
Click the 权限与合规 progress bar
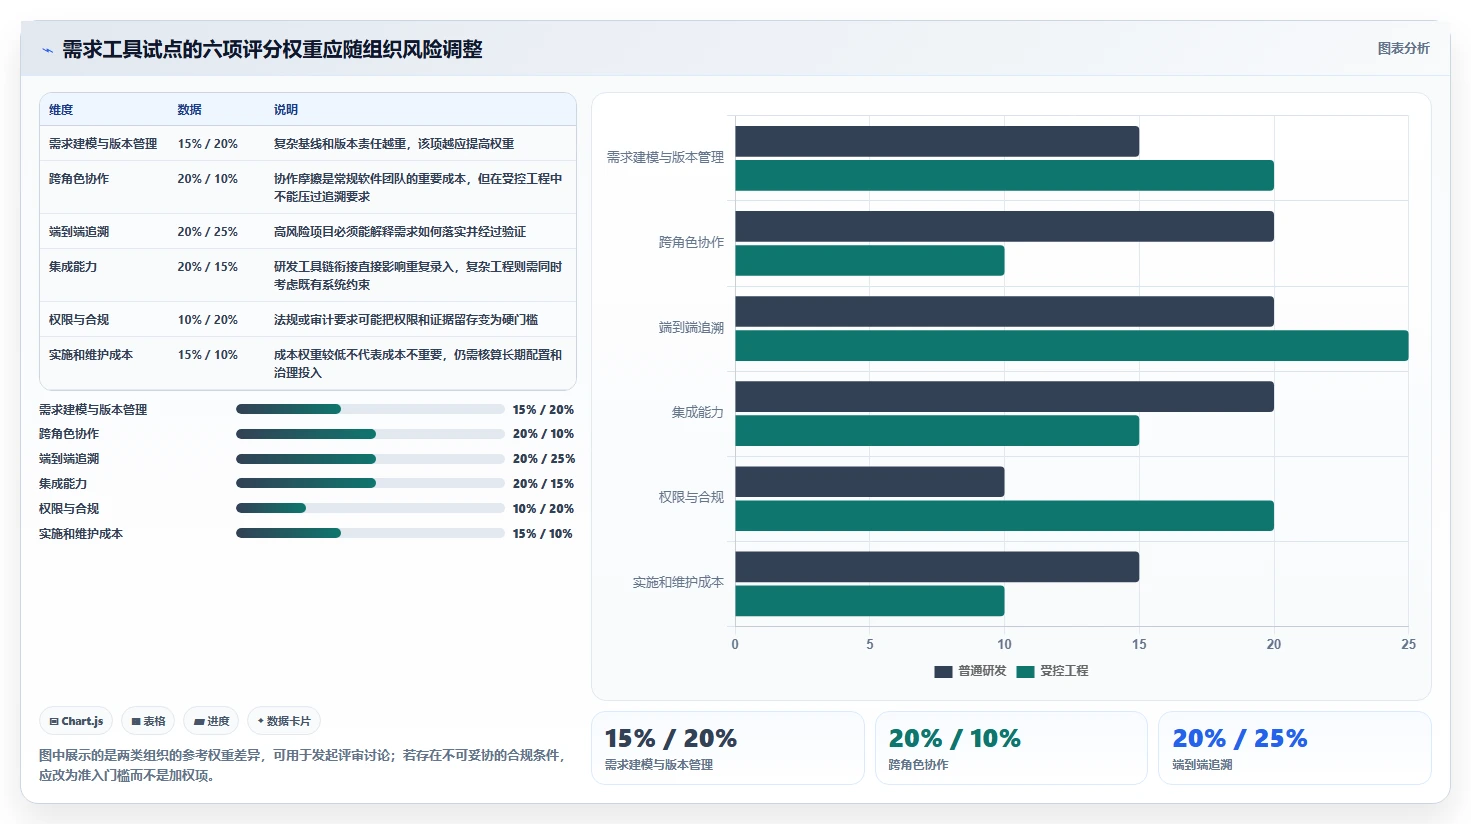point(370,508)
